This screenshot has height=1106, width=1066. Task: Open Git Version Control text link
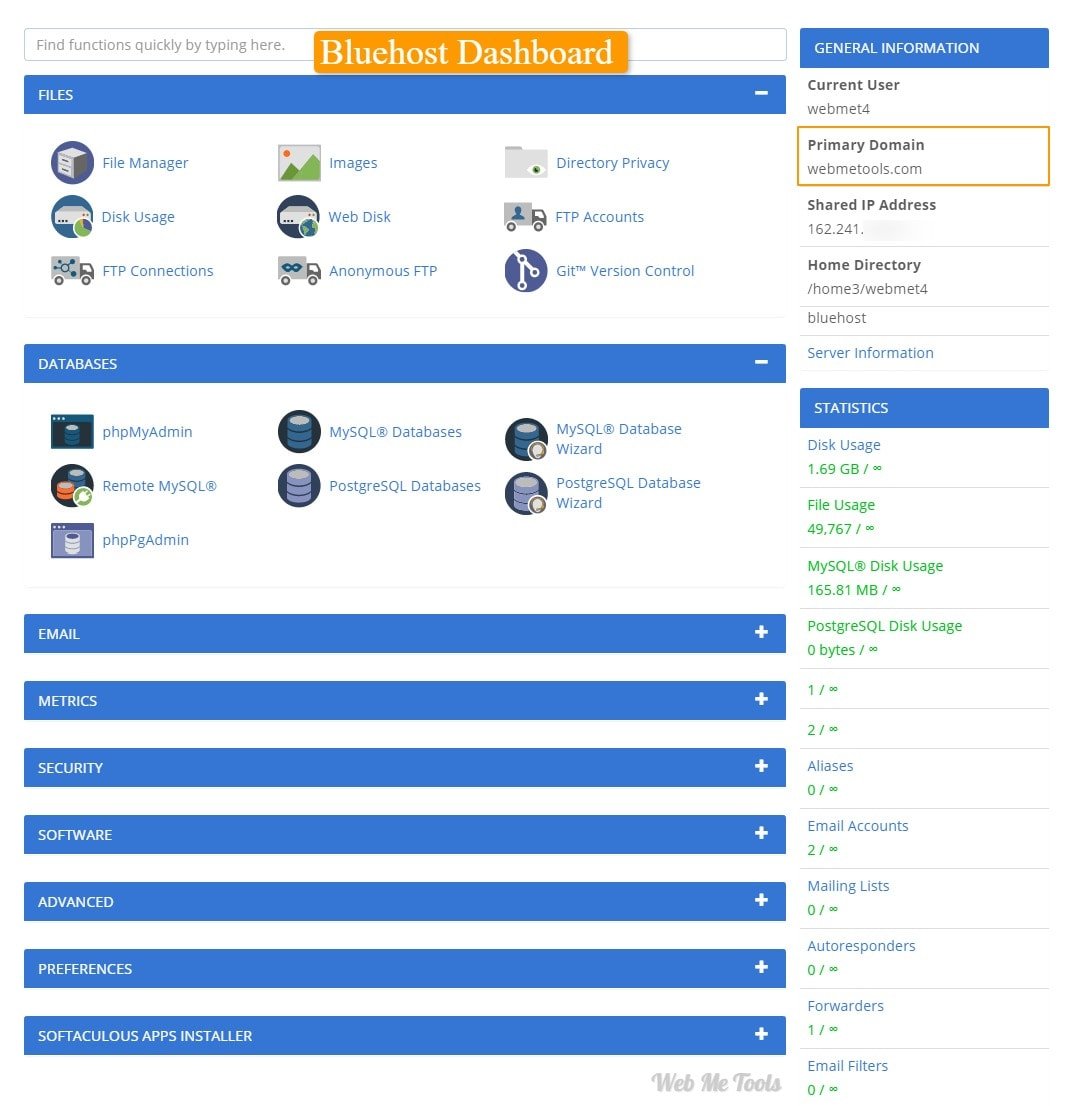[625, 271]
